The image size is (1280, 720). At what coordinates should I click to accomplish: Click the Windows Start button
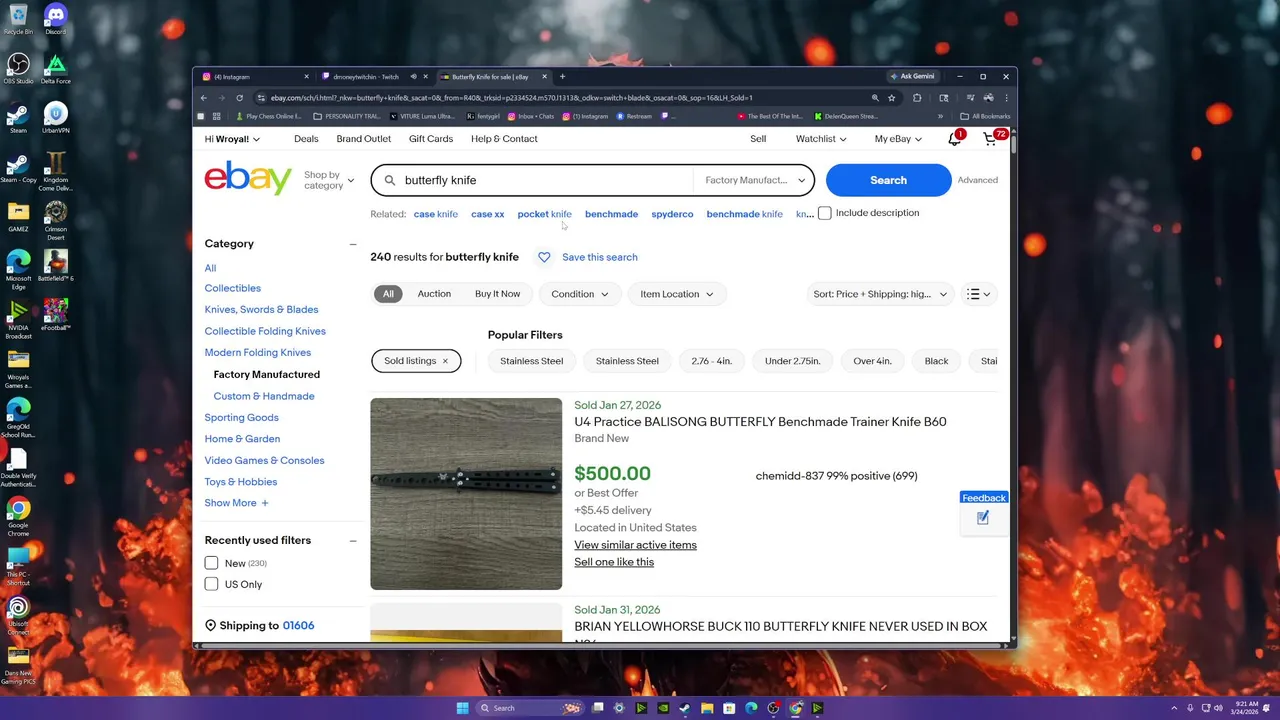(462, 708)
